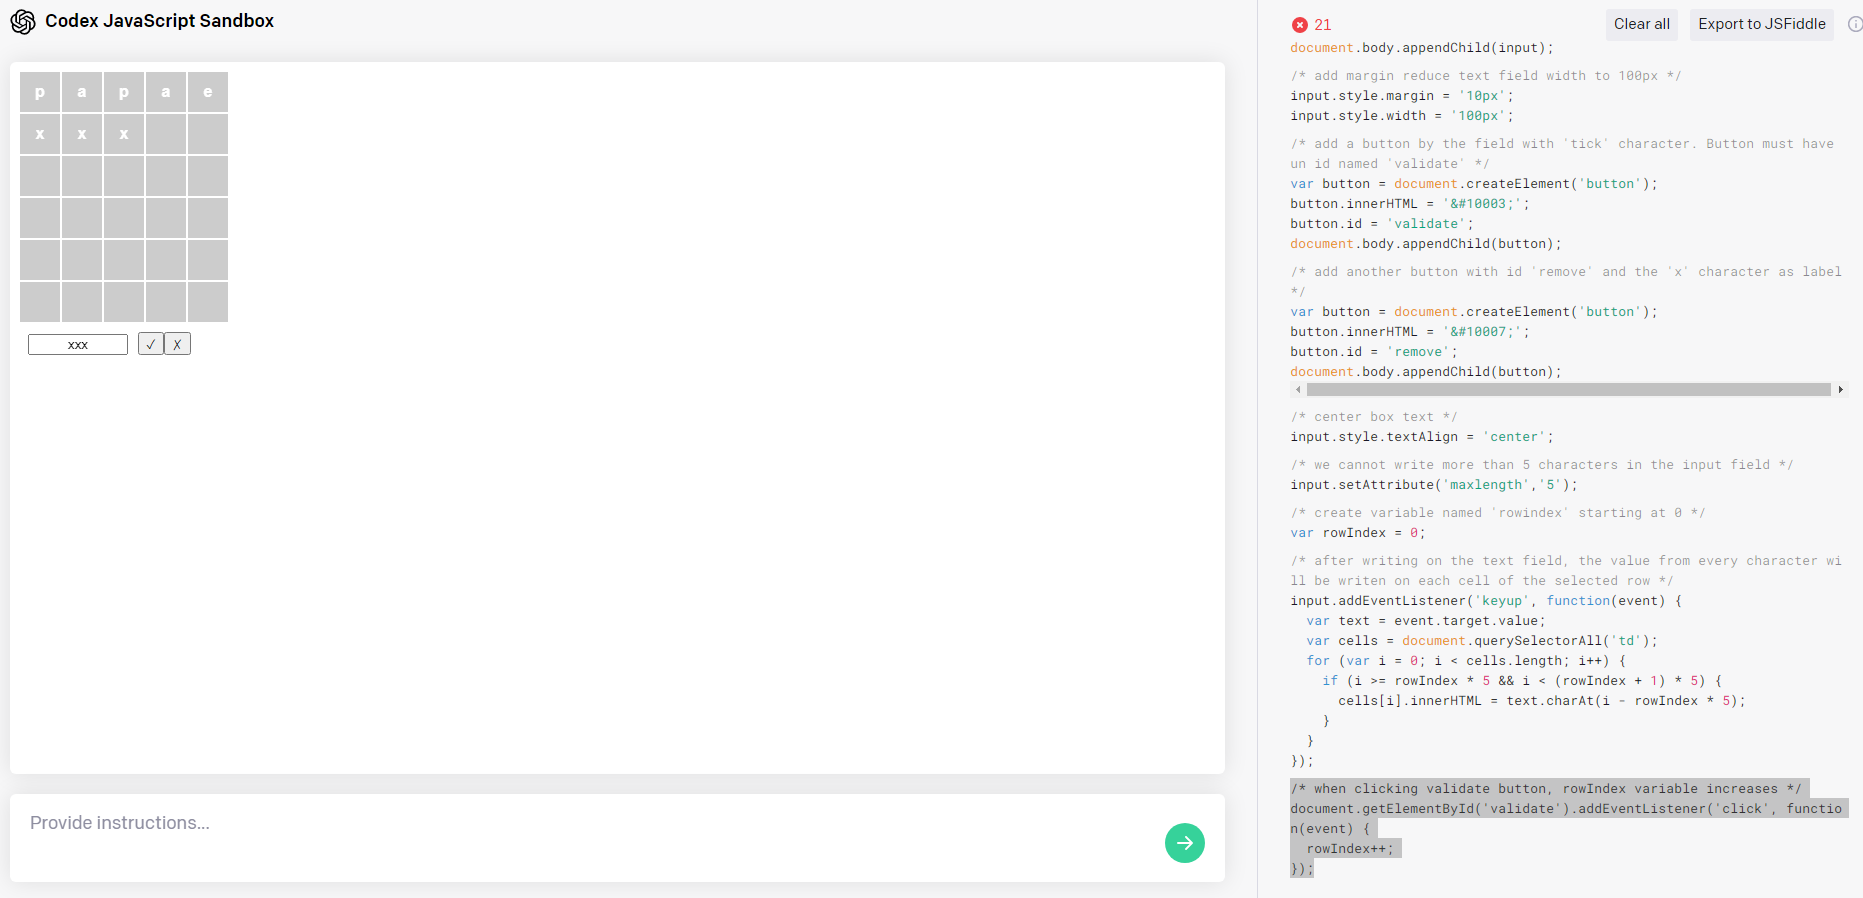Click the comment create variable named rowindex
Image resolution: width=1863 pixels, height=898 pixels.
point(1497,513)
